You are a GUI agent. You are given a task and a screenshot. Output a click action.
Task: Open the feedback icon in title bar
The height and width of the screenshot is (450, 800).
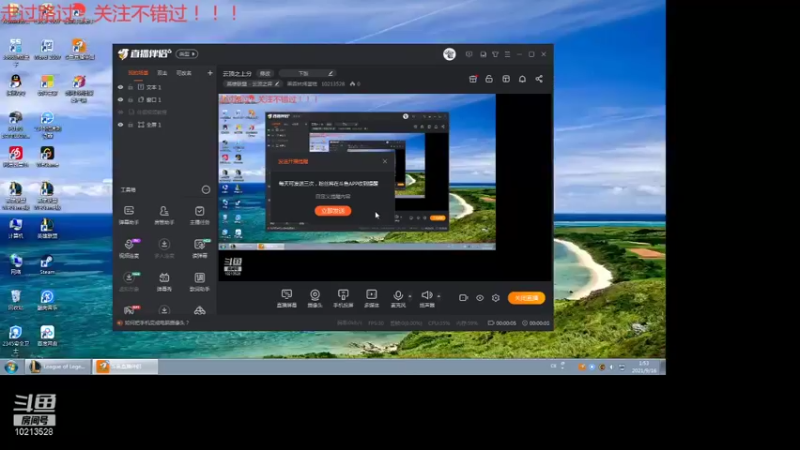click(469, 54)
